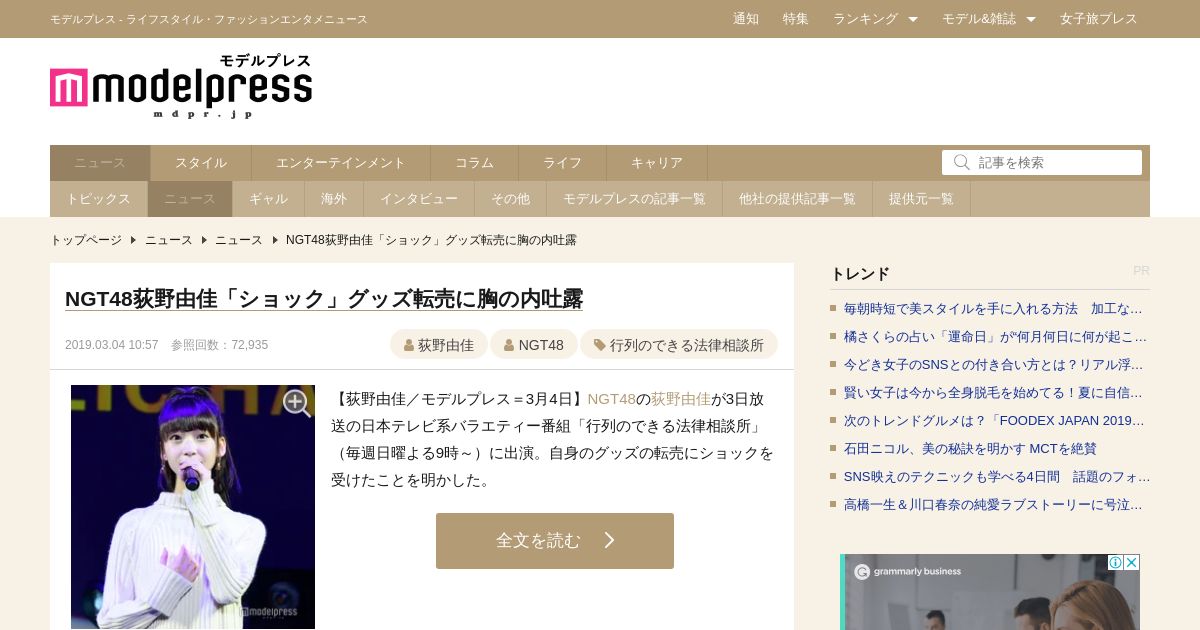Open 通知 in the top bar
This screenshot has height=630, width=1200.
click(x=746, y=19)
